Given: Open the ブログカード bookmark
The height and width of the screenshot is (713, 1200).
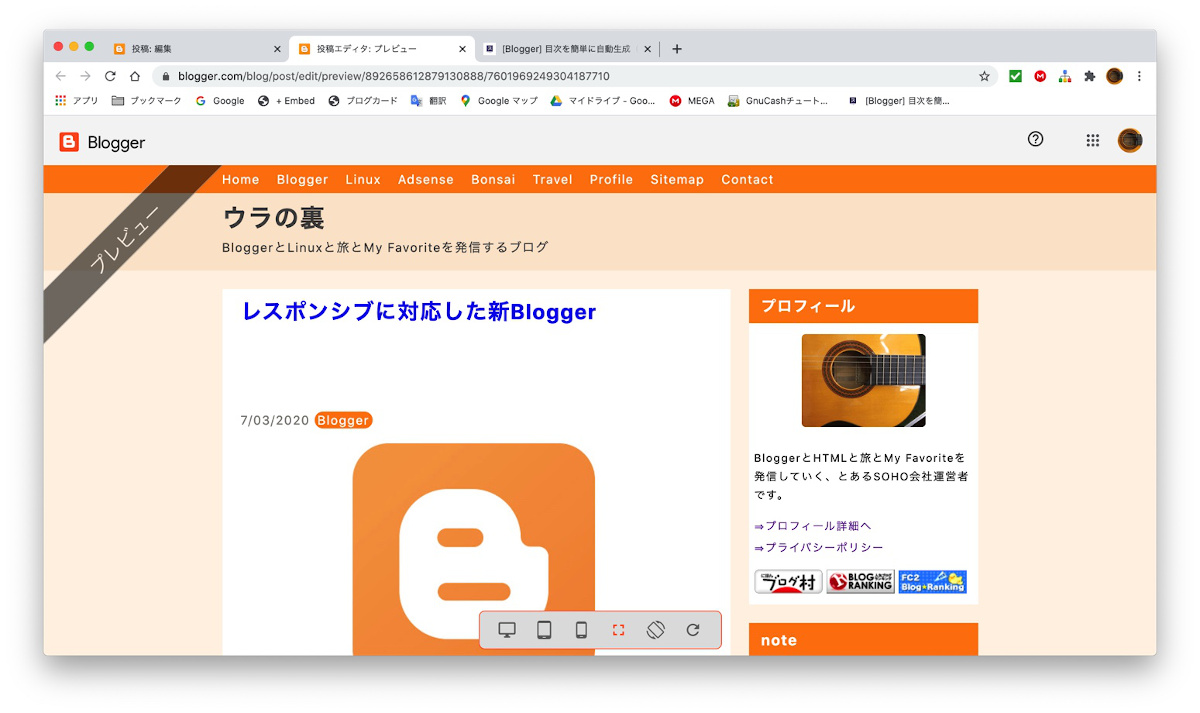Looking at the screenshot, I should pos(363,101).
